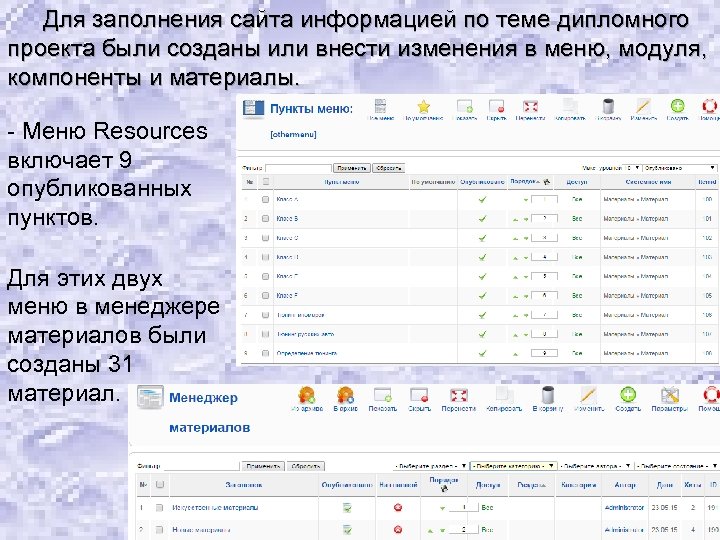Click Скрыть icon in Пункты меню toolbar
The height and width of the screenshot is (540, 720).
(x=496, y=107)
